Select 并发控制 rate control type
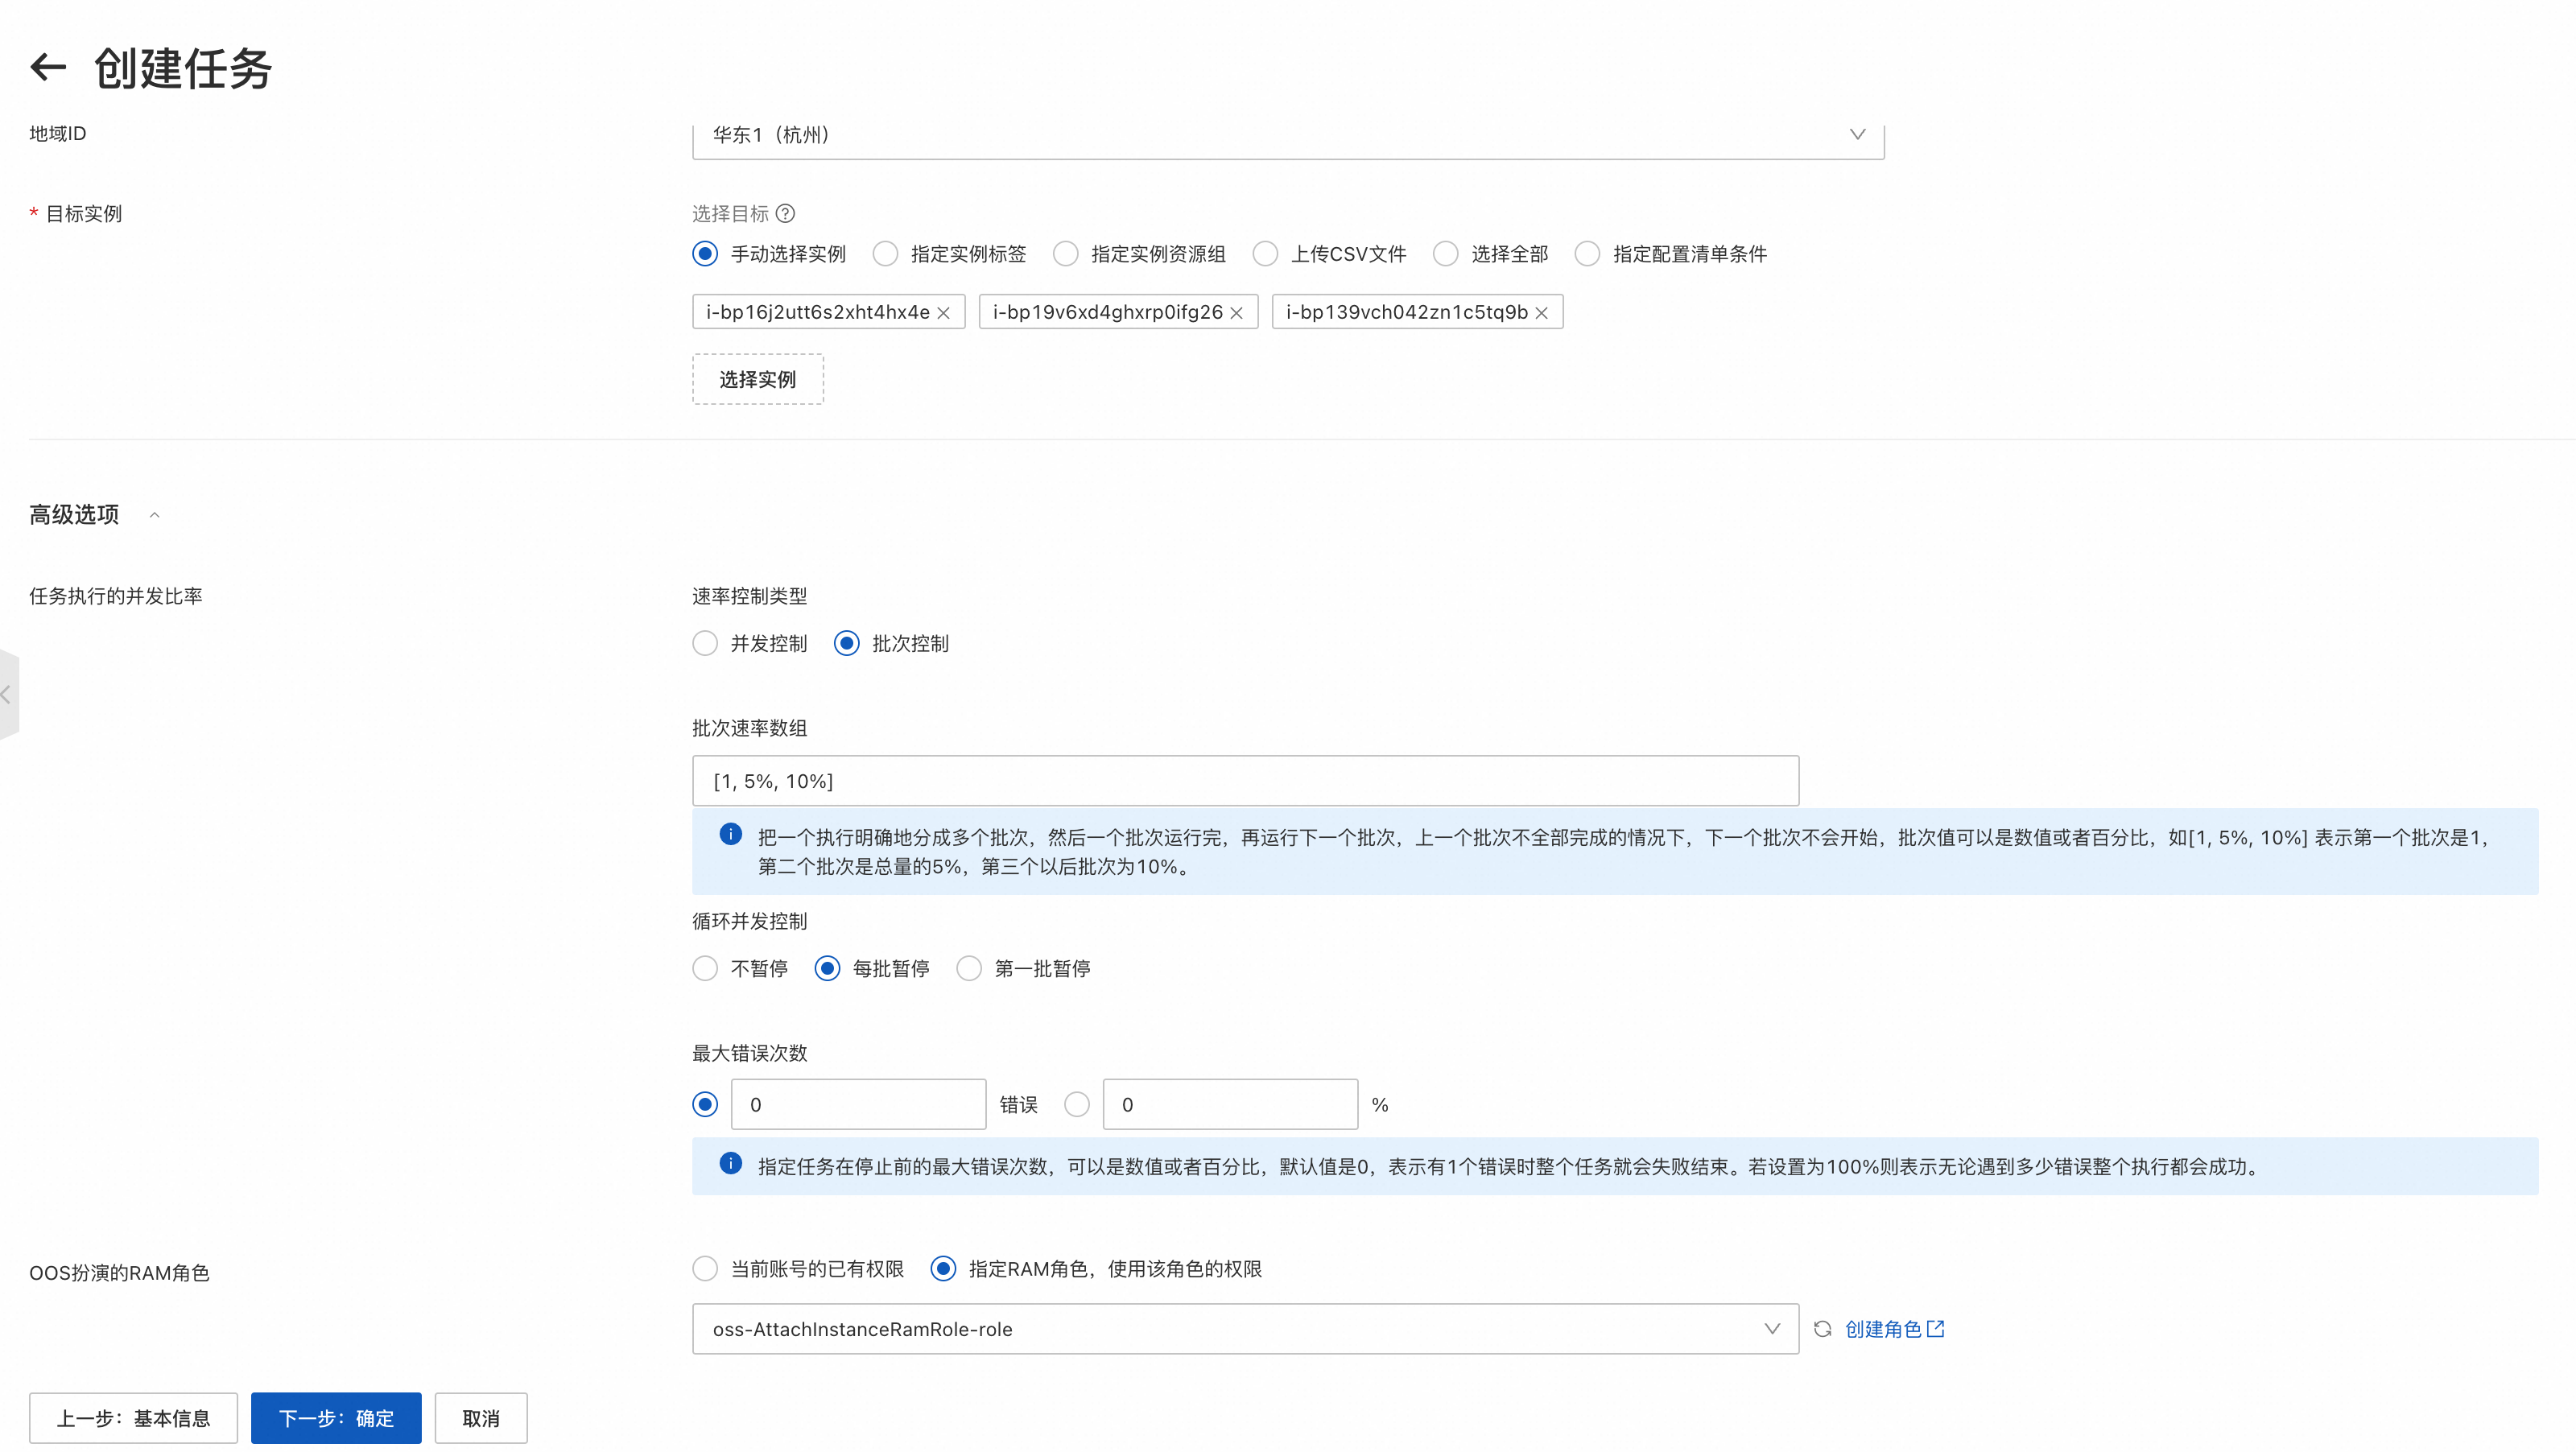 click(706, 643)
